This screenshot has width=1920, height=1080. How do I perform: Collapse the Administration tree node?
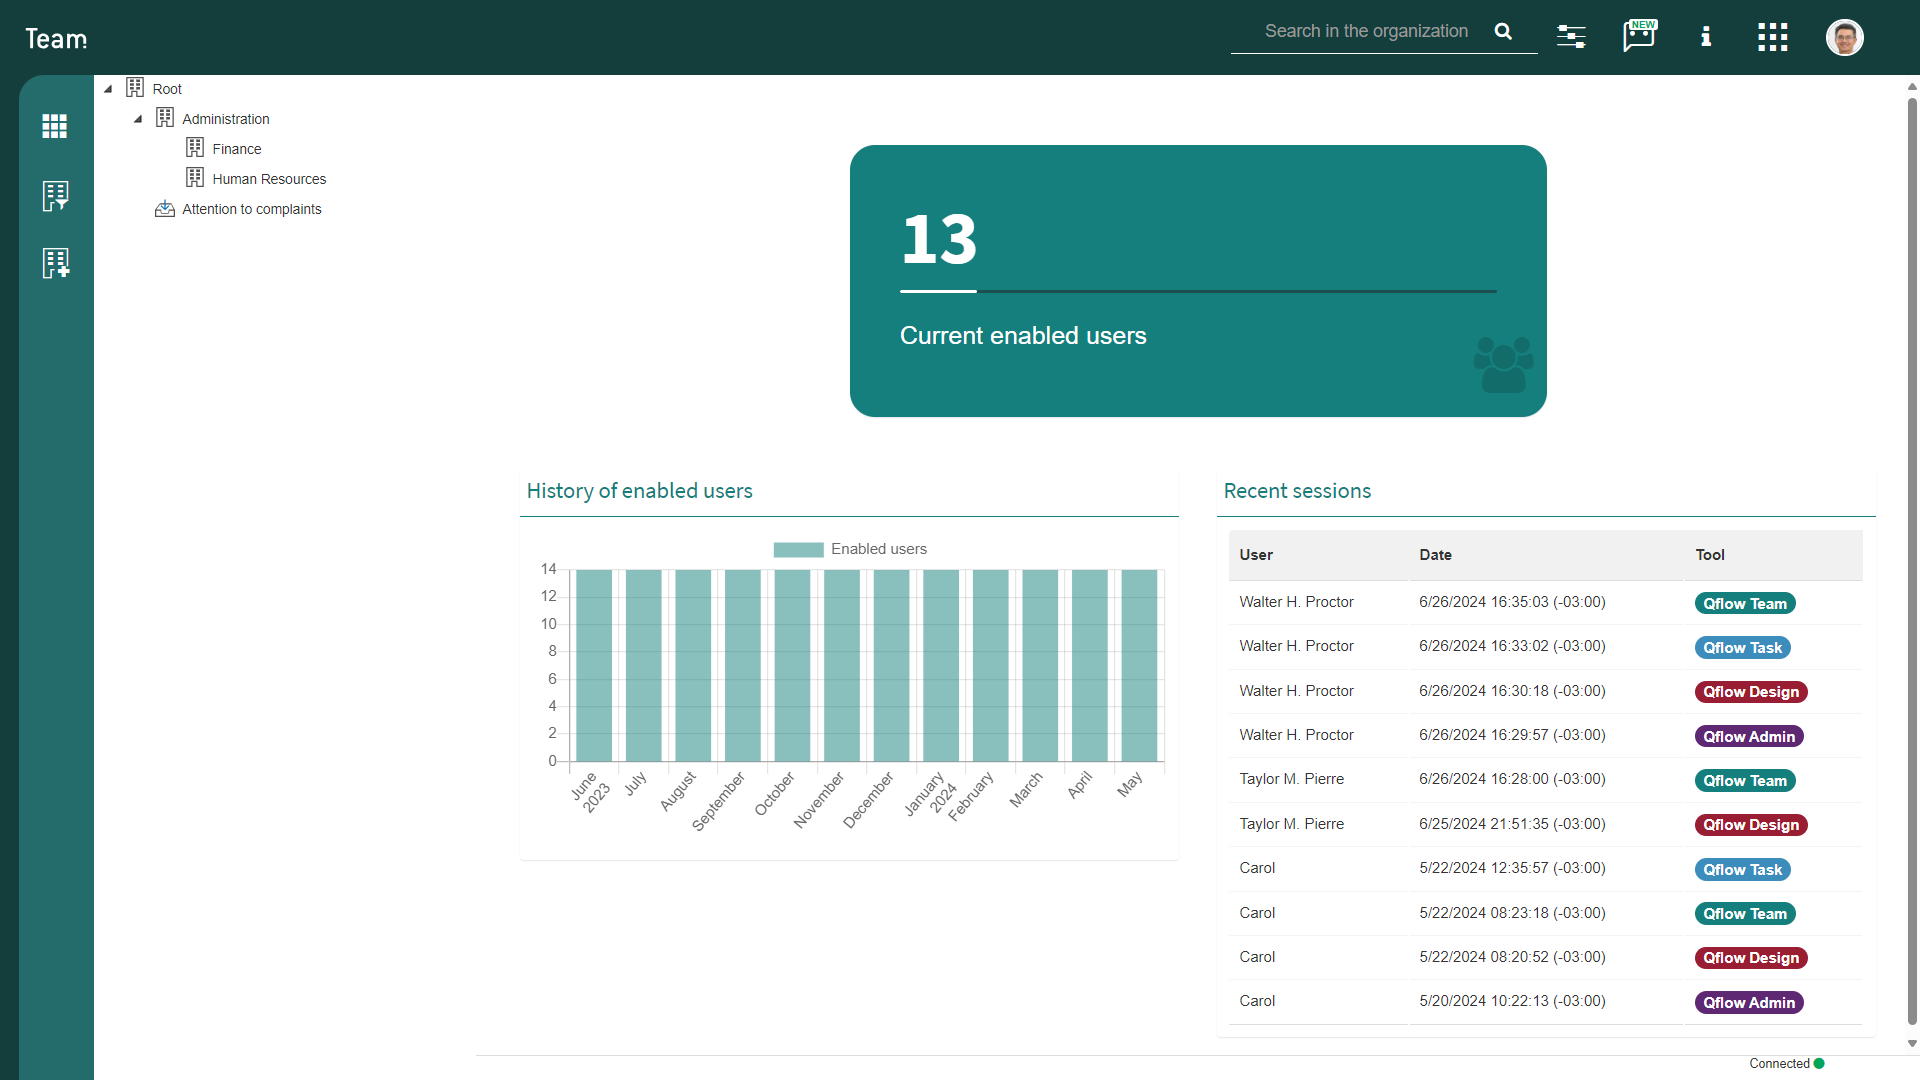coord(138,119)
